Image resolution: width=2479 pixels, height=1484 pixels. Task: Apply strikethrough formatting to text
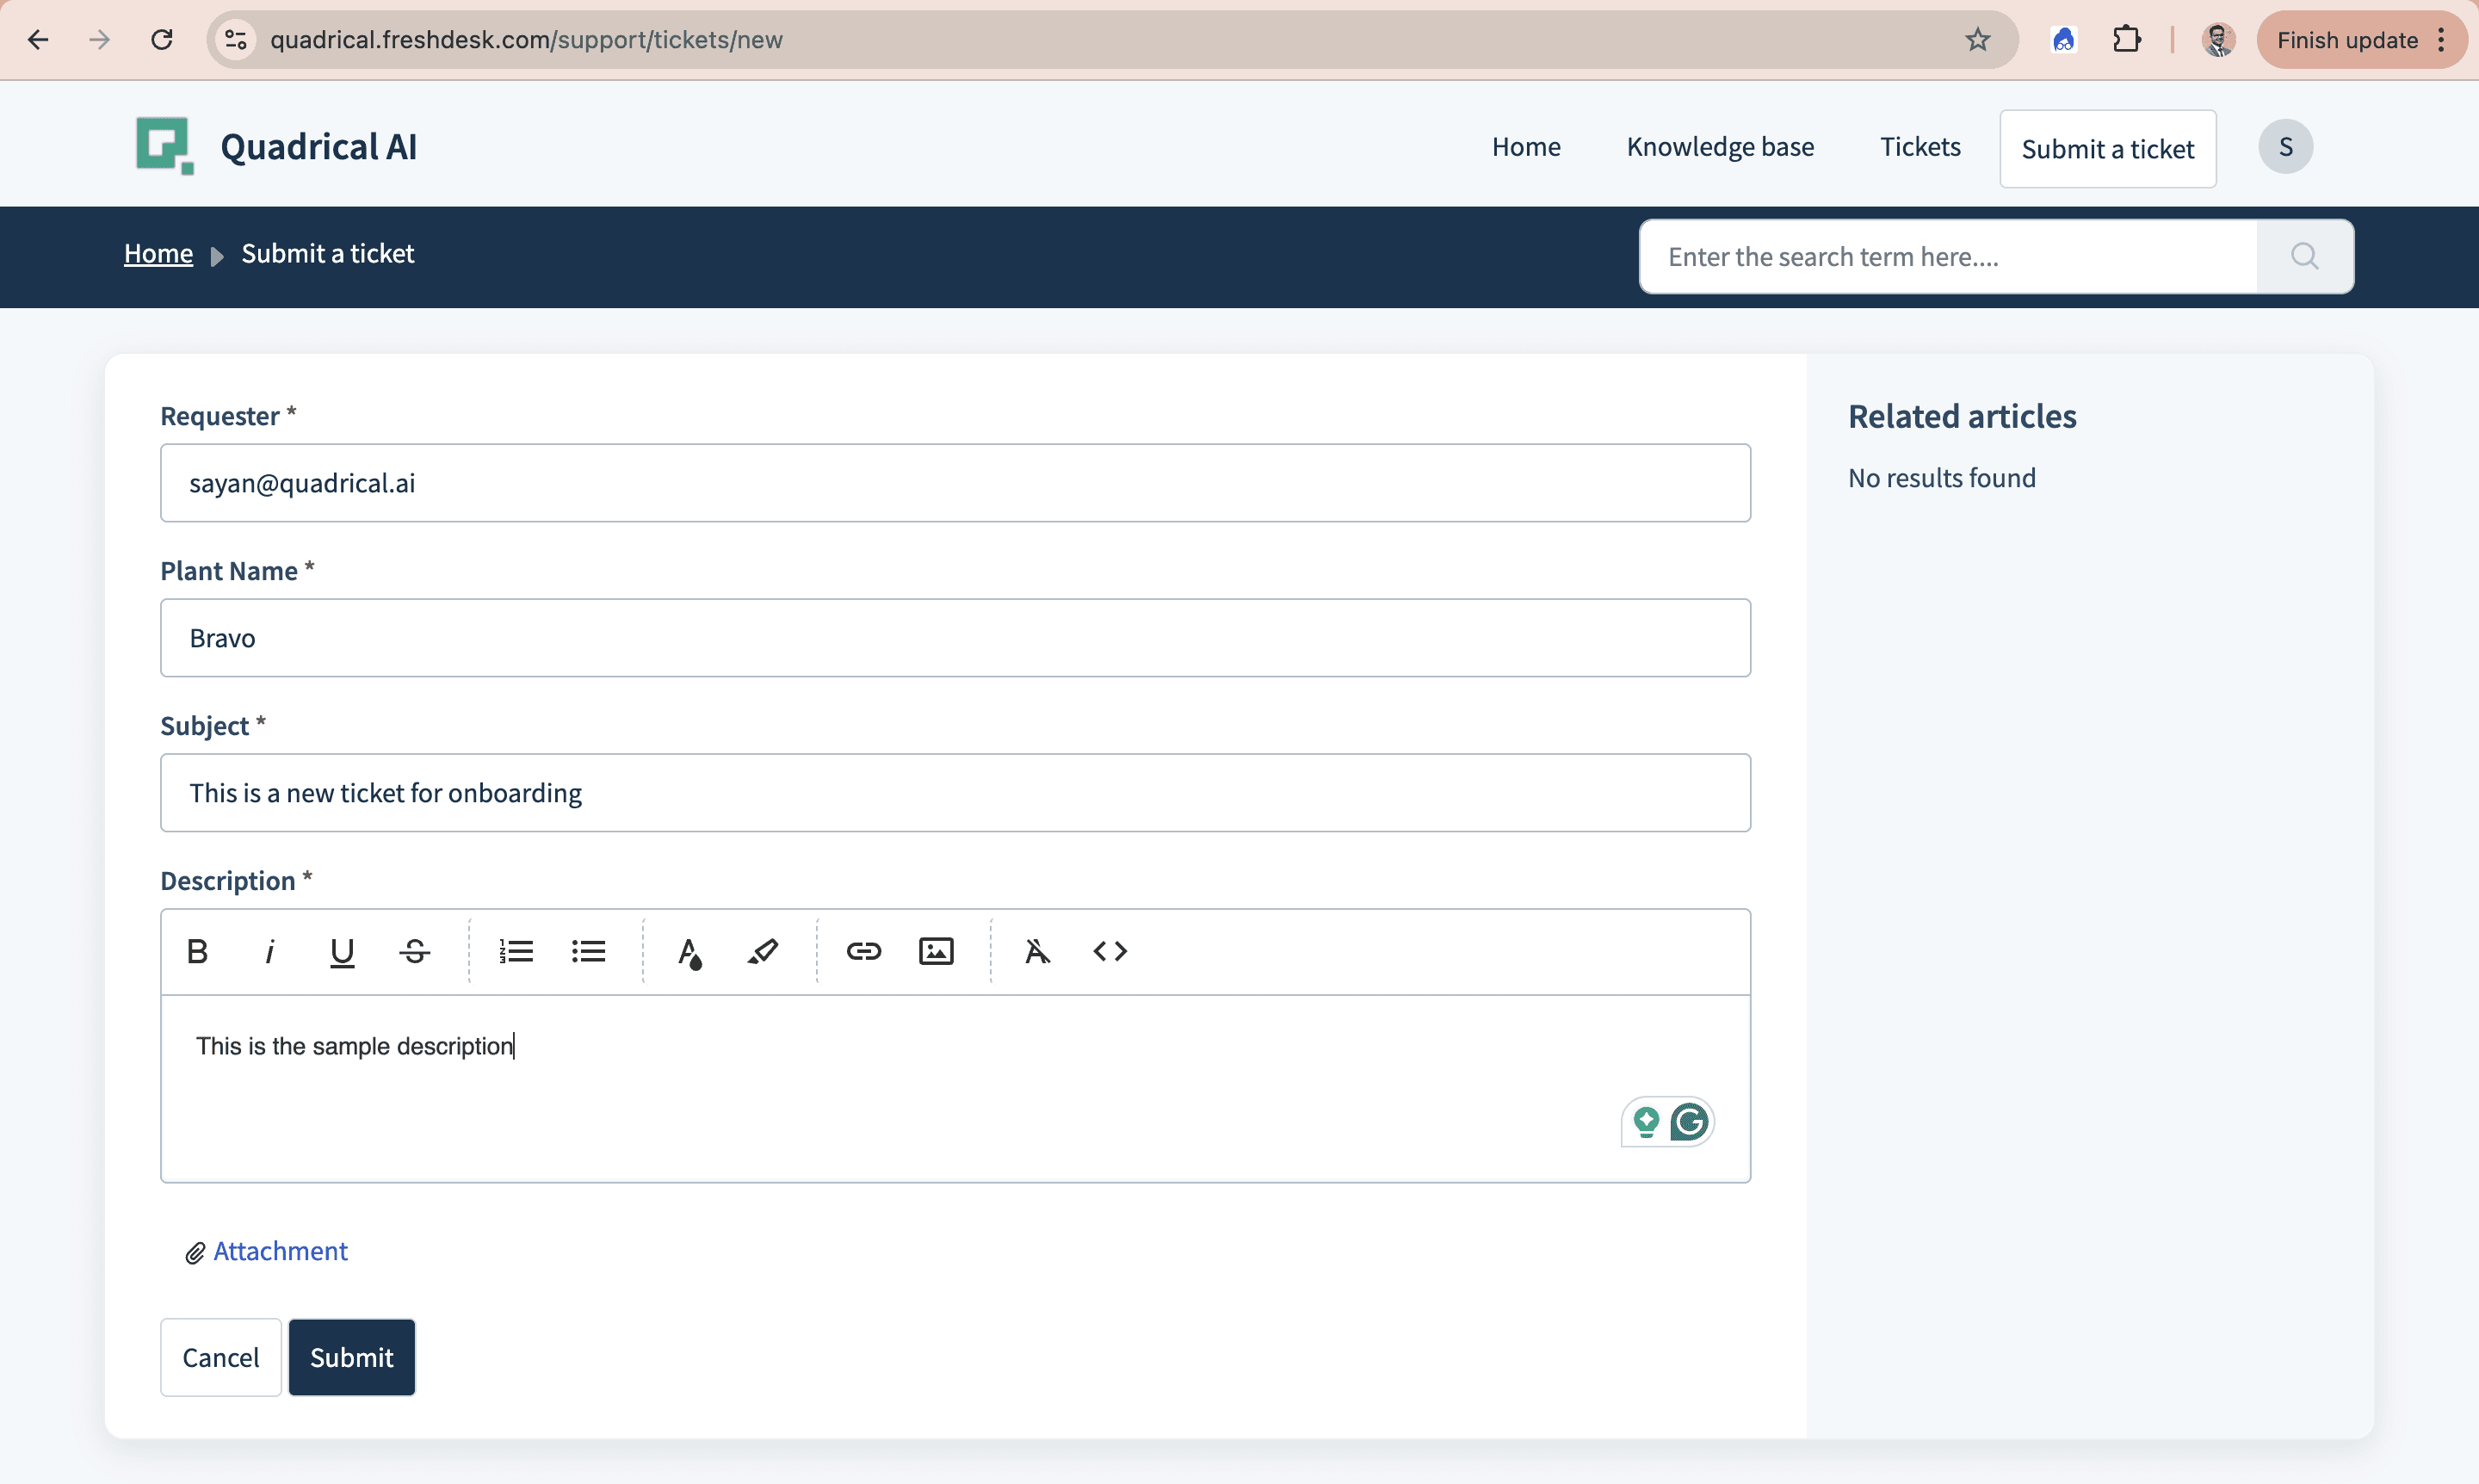pos(414,951)
